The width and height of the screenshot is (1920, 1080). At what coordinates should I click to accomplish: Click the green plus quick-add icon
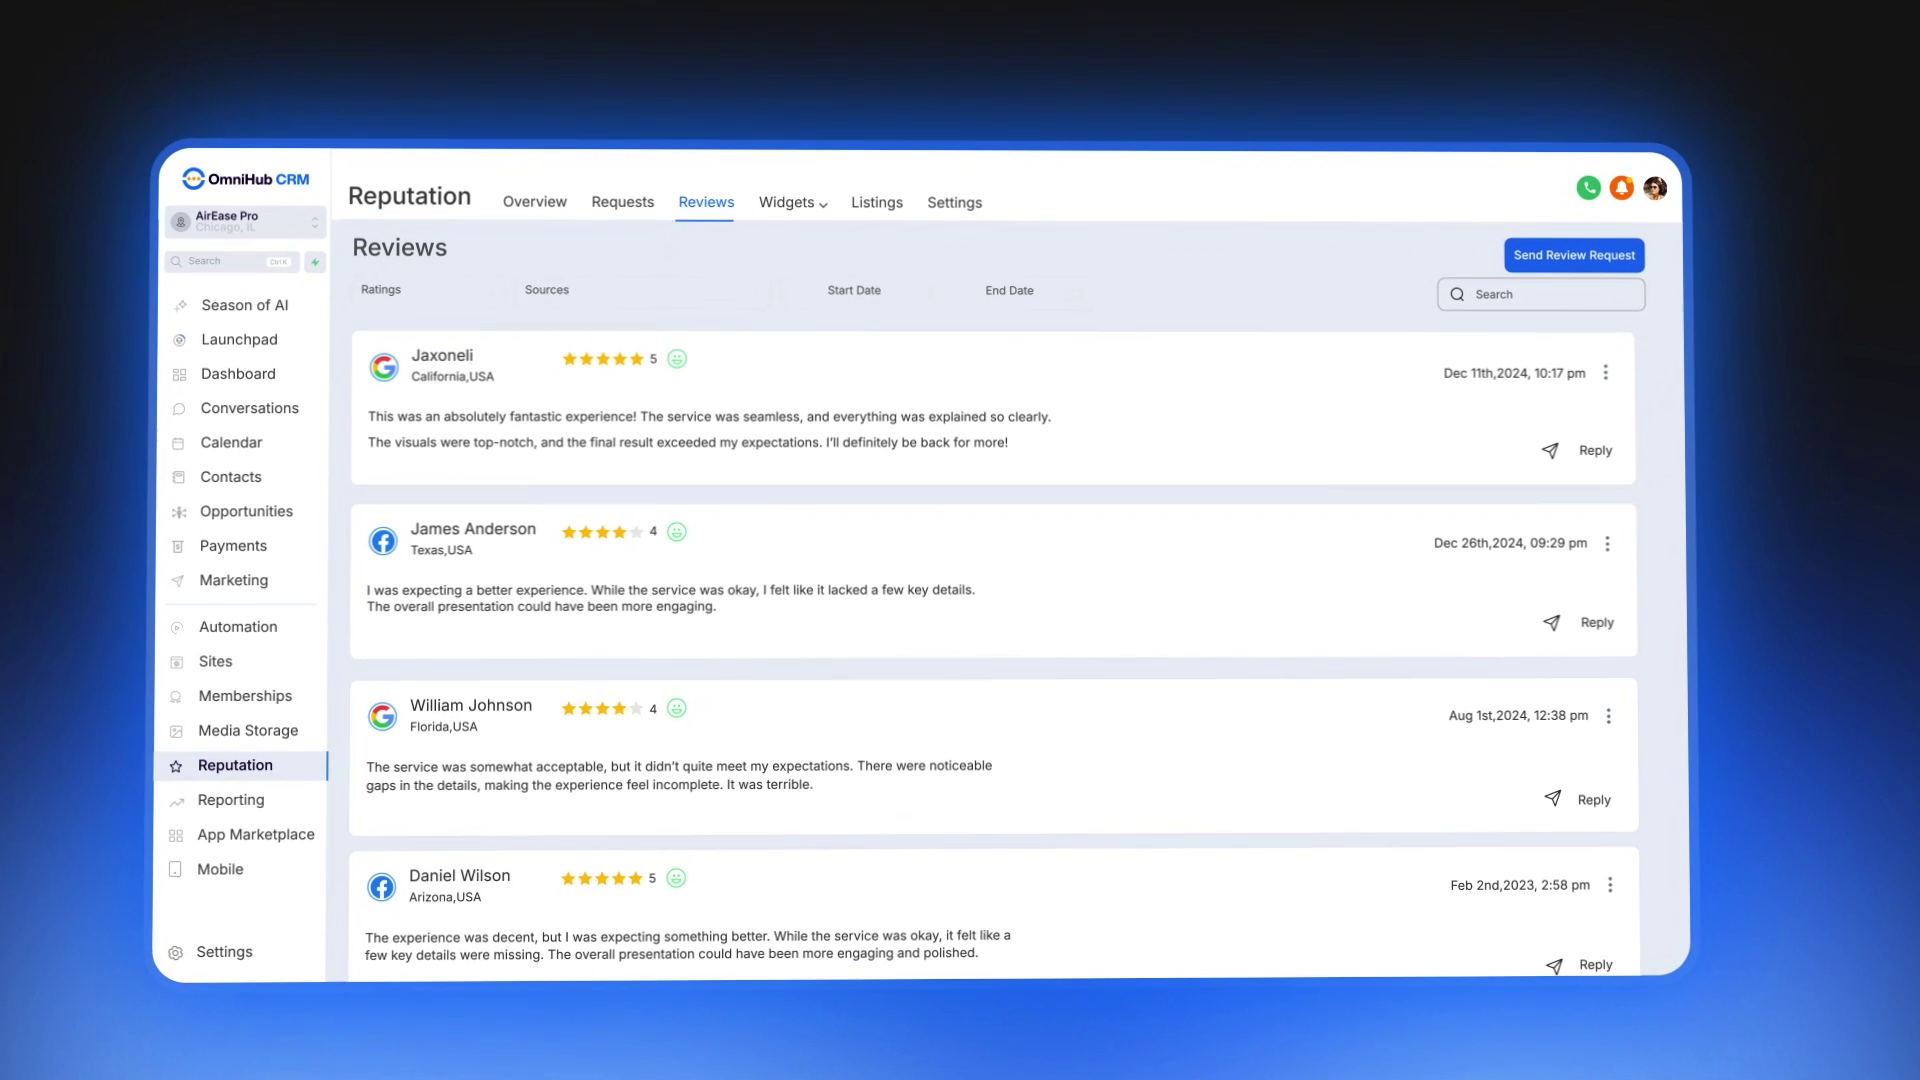click(x=315, y=262)
